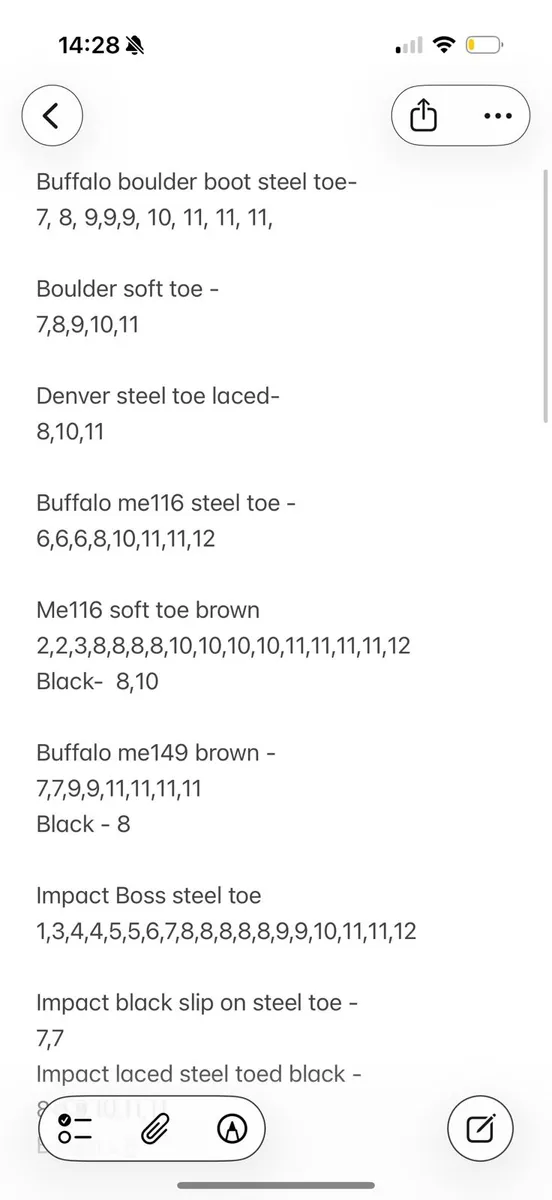Tap the checklist icon in bottom toolbar

(x=75, y=1129)
